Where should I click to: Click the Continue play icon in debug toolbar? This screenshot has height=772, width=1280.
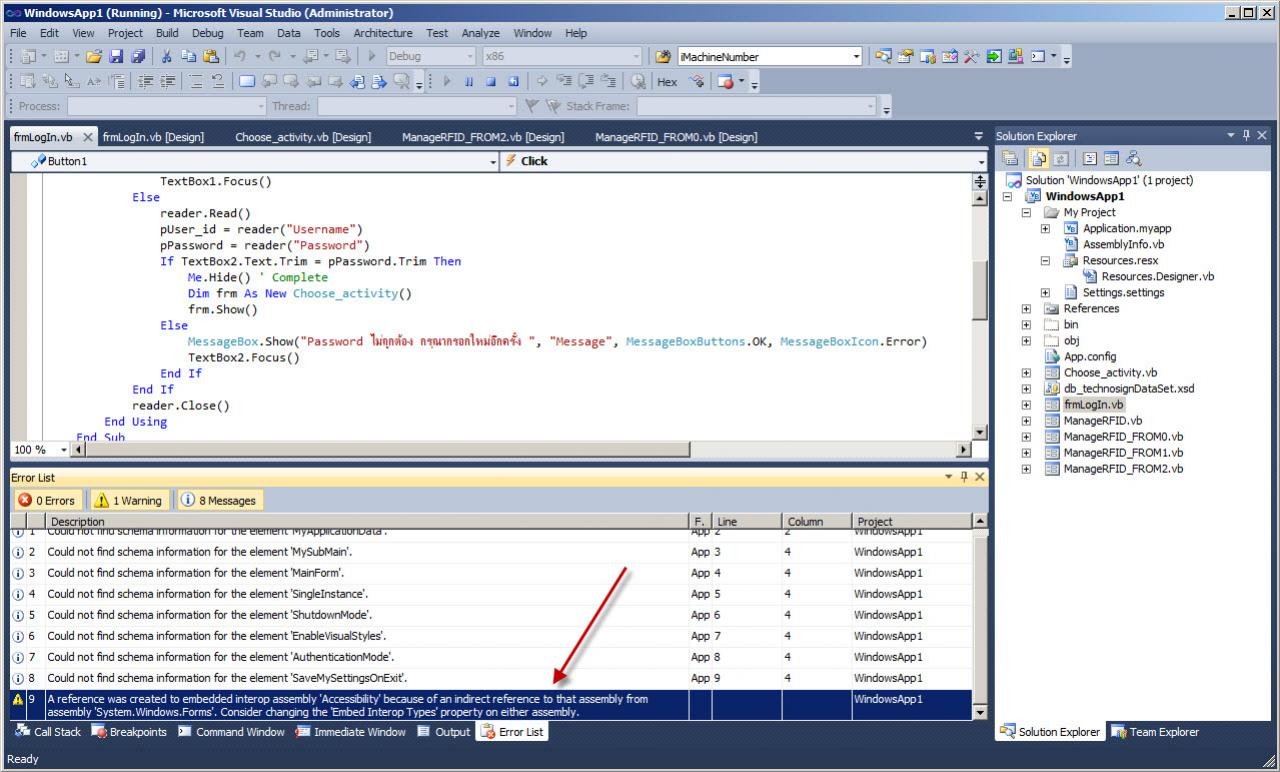point(446,82)
